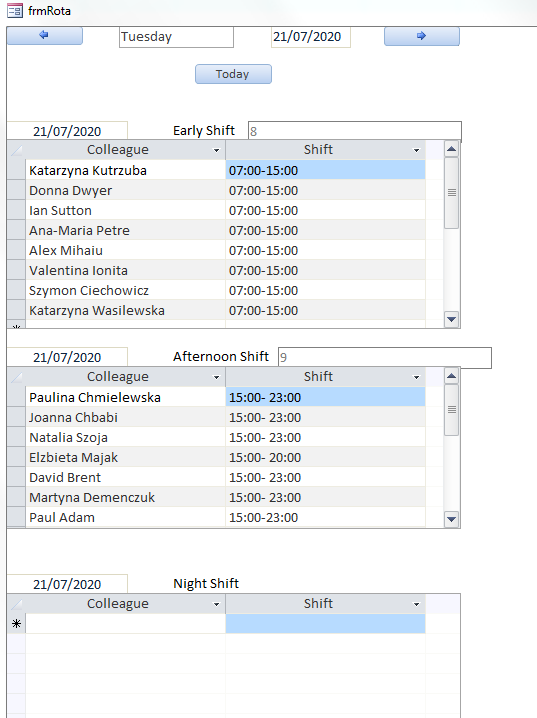Click the Tuesday day field
Image resolution: width=537 pixels, height=718 pixels.
click(176, 37)
